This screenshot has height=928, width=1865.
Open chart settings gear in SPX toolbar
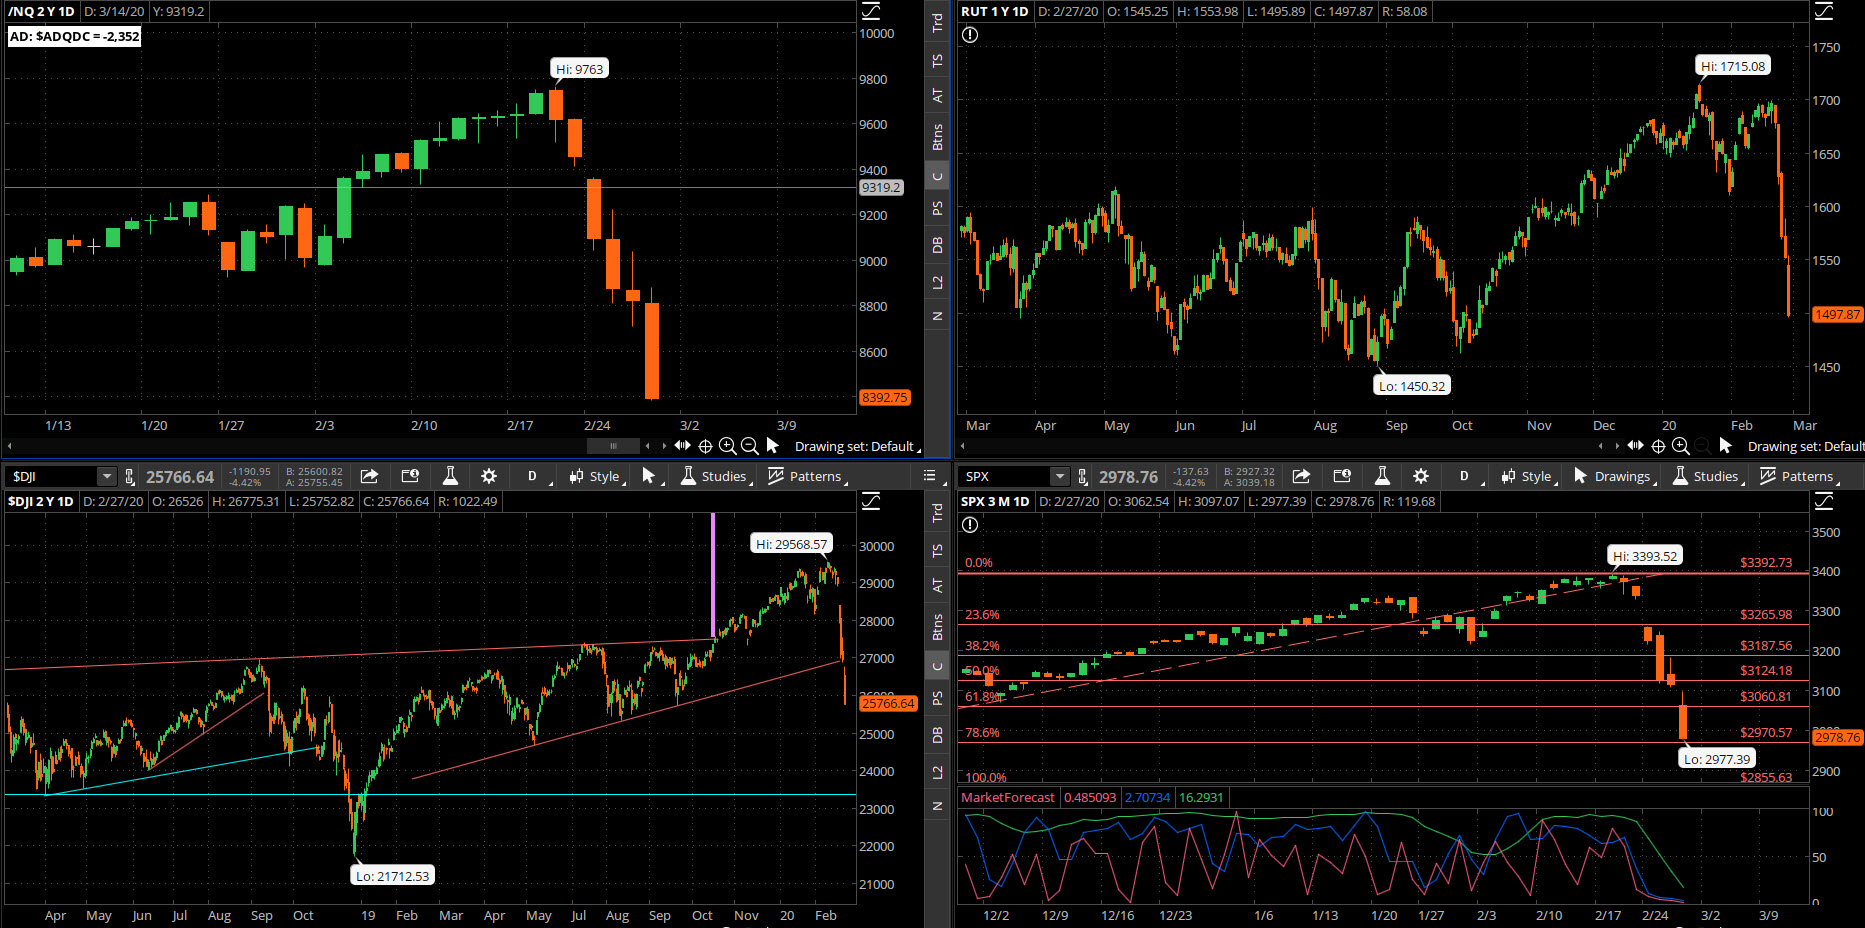point(1421,476)
